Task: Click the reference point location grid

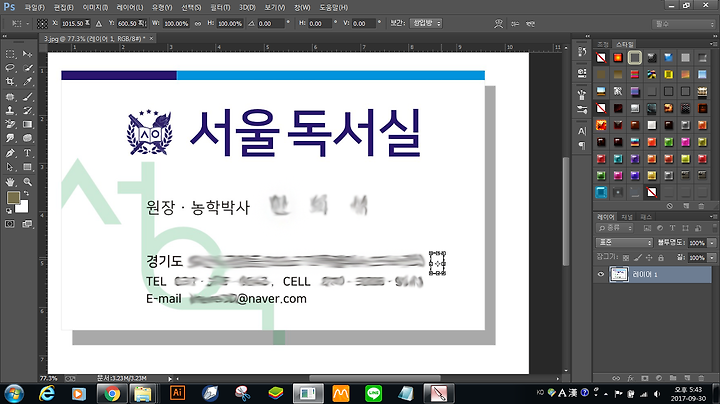Action: (x=42, y=23)
